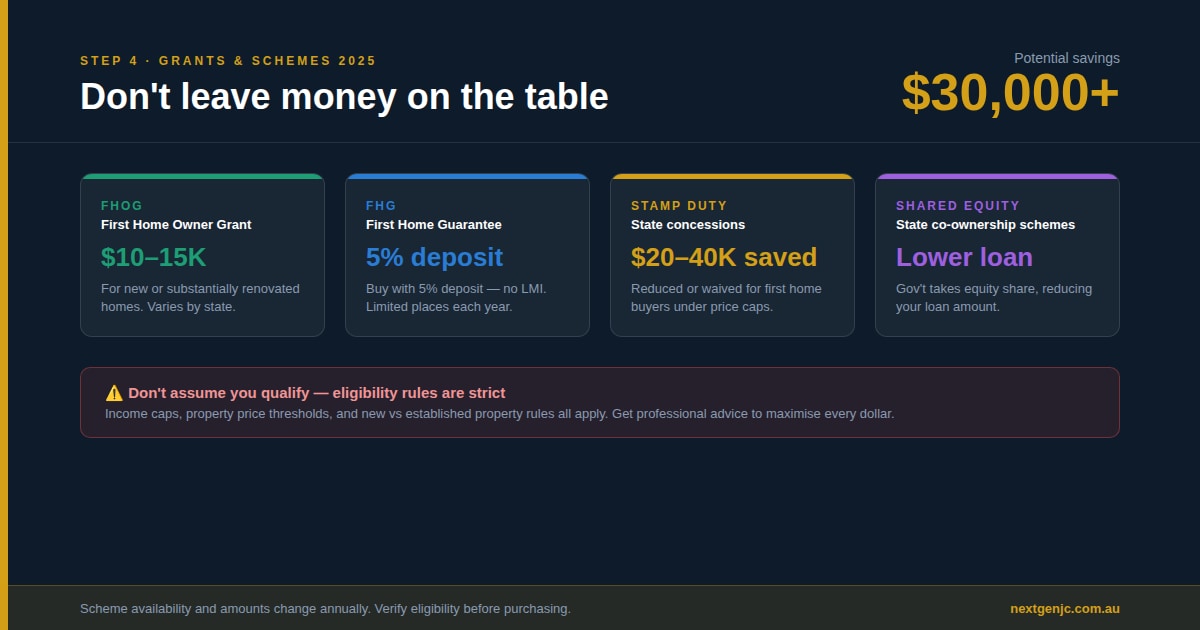This screenshot has width=1200, height=630.
Task: Select the 5% deposit figure
Action: 434,257
